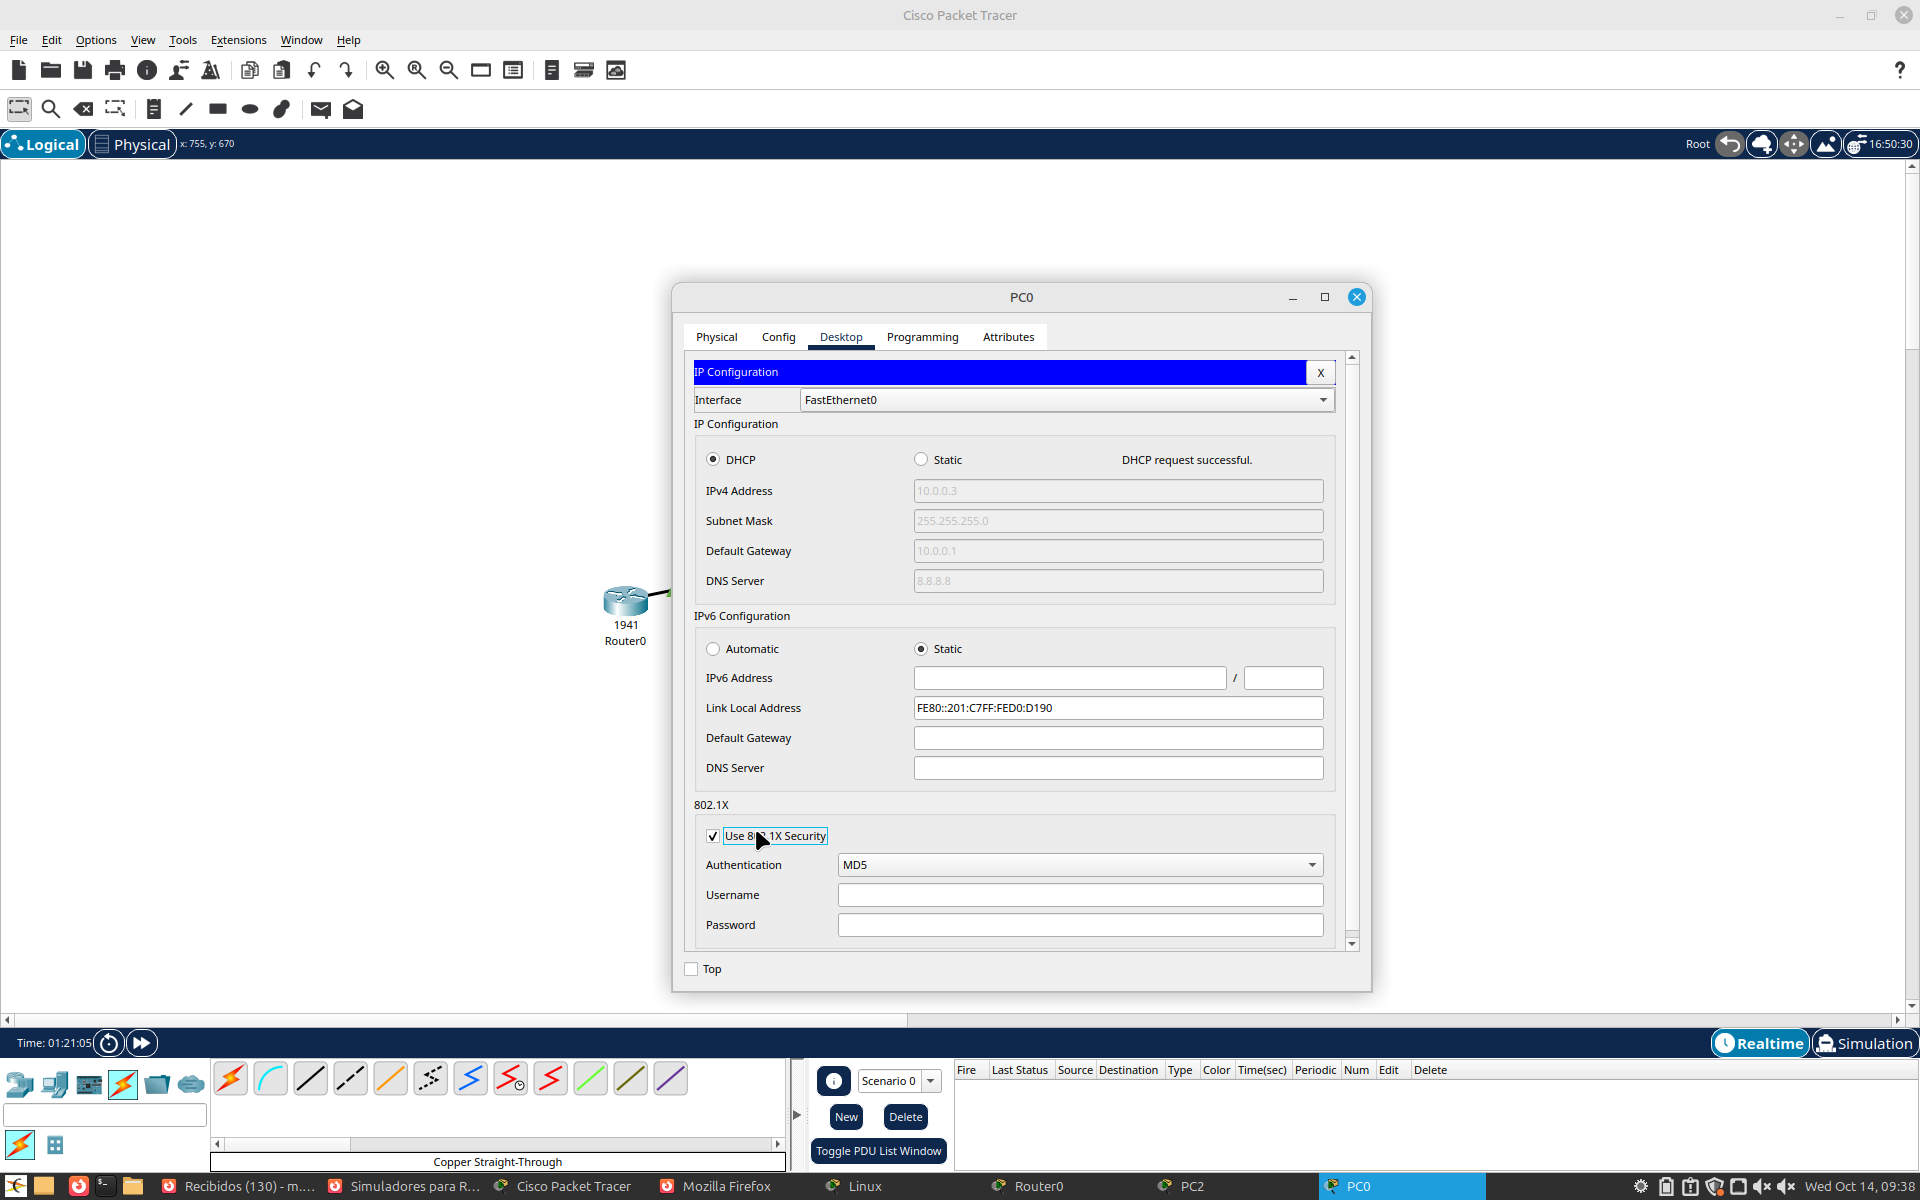Select the Connections lightning category icon
The image size is (1920, 1200).
123,1084
